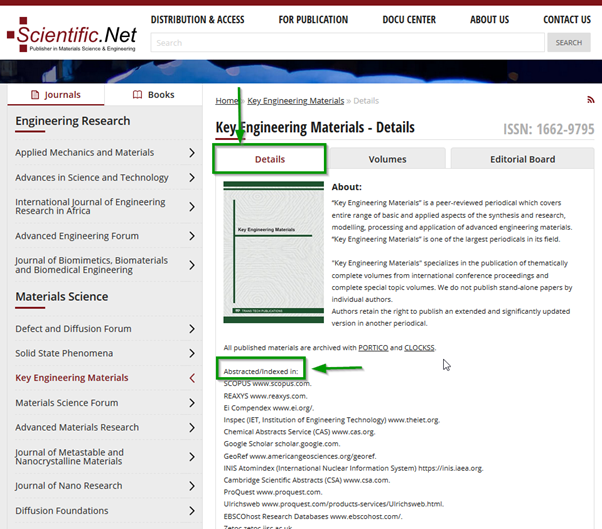Open Materials Science Forum journal
Screen dimensions: 602x529
tap(67, 403)
